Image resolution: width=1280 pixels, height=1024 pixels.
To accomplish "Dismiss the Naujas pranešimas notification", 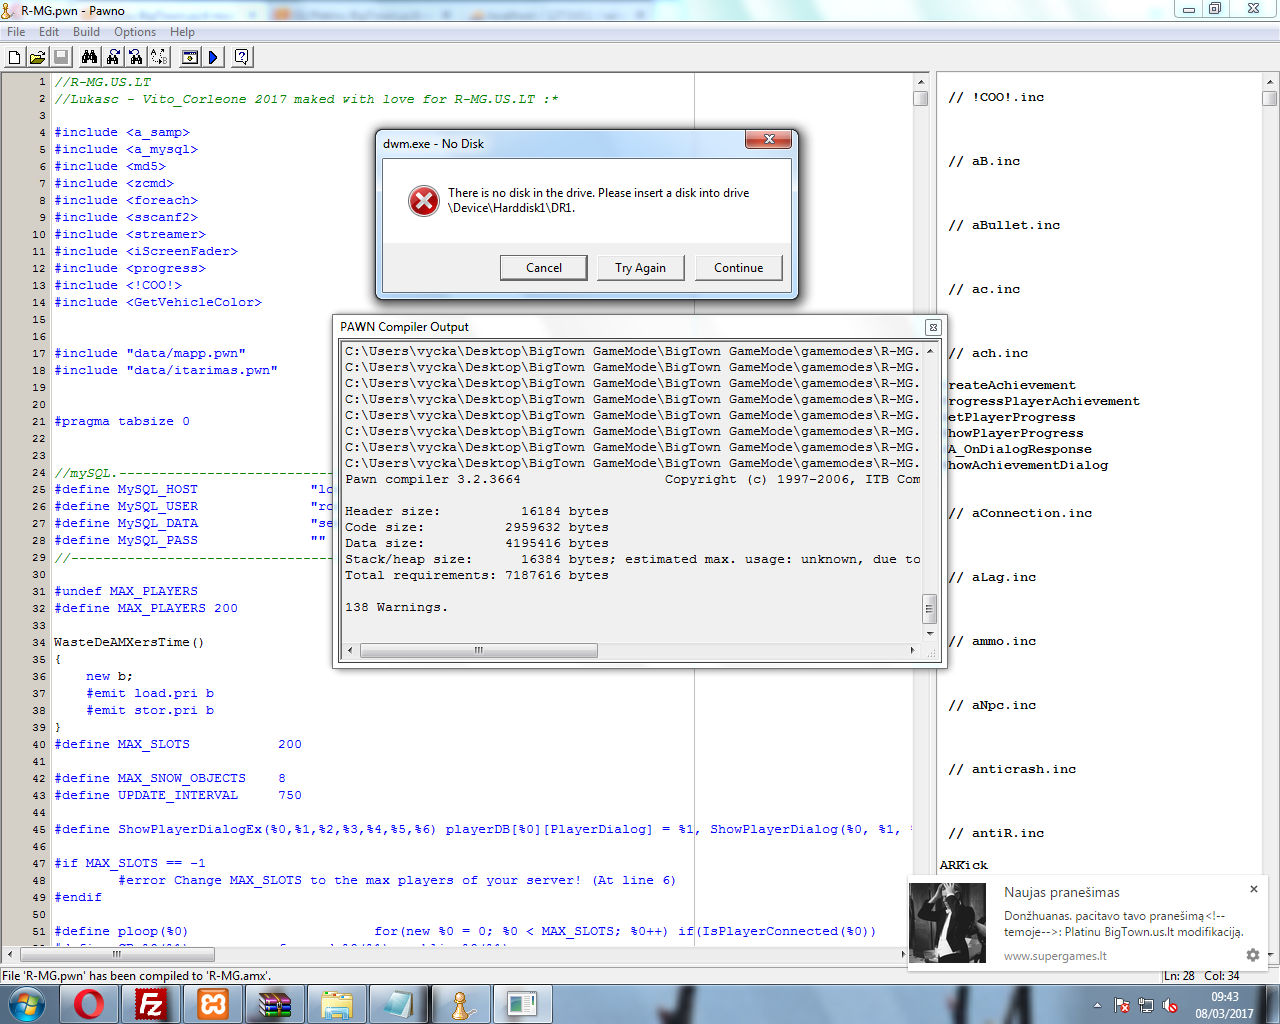I will [x=1254, y=889].
